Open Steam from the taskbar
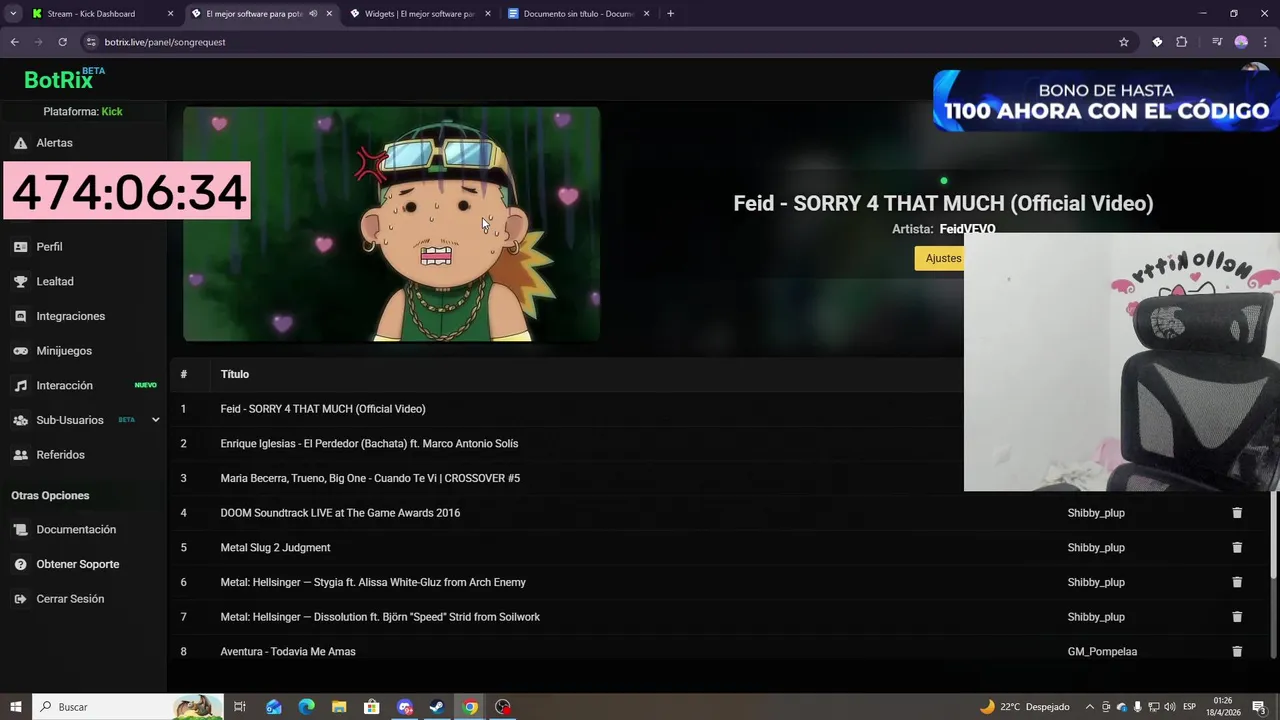The width and height of the screenshot is (1280, 720). pyautogui.click(x=437, y=707)
